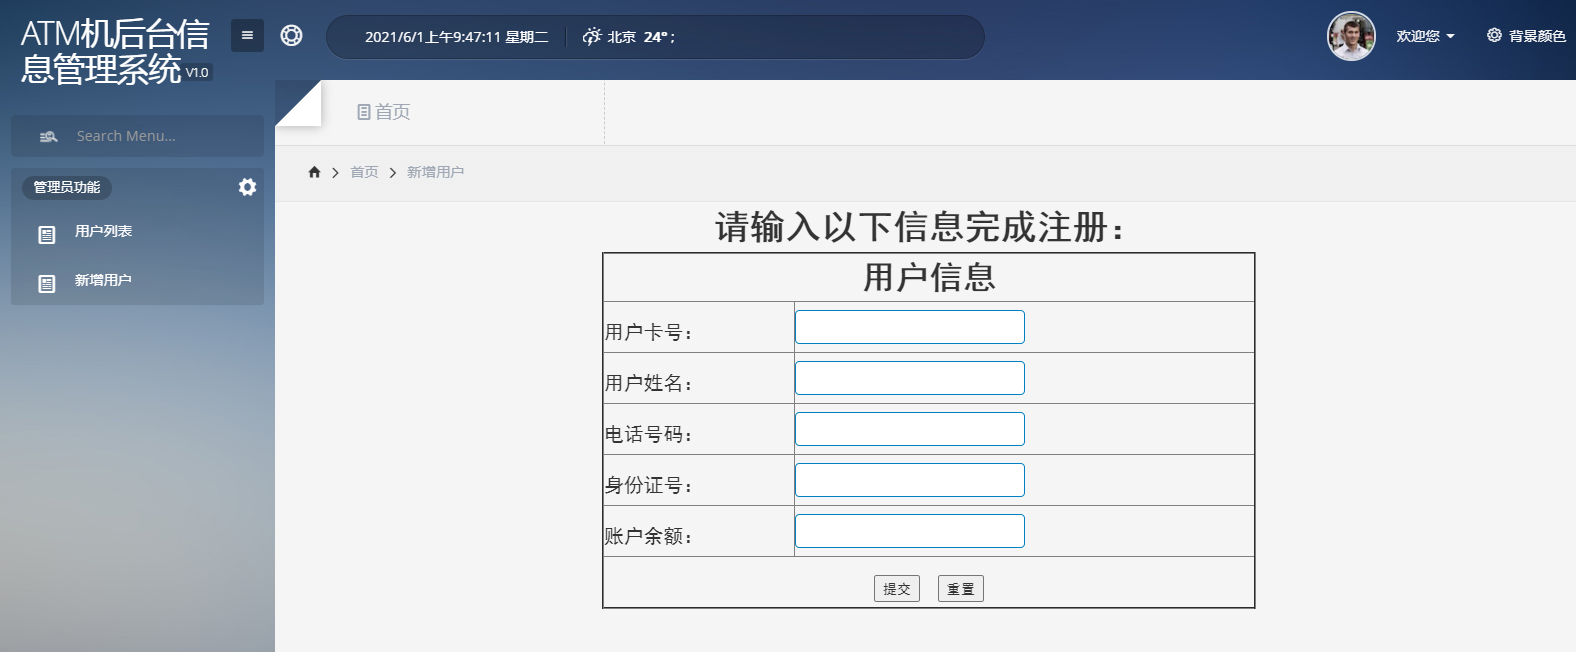Click the weather icon beside 北京
This screenshot has height=652, width=1576.
[592, 37]
